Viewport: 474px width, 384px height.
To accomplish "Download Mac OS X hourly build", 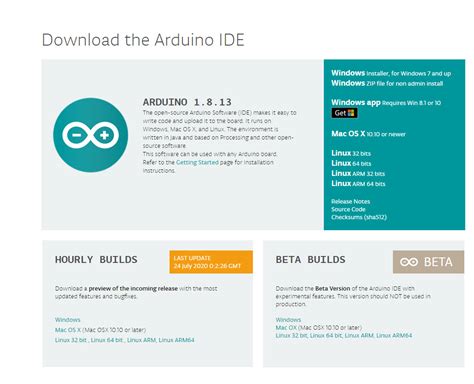I will [x=68, y=330].
